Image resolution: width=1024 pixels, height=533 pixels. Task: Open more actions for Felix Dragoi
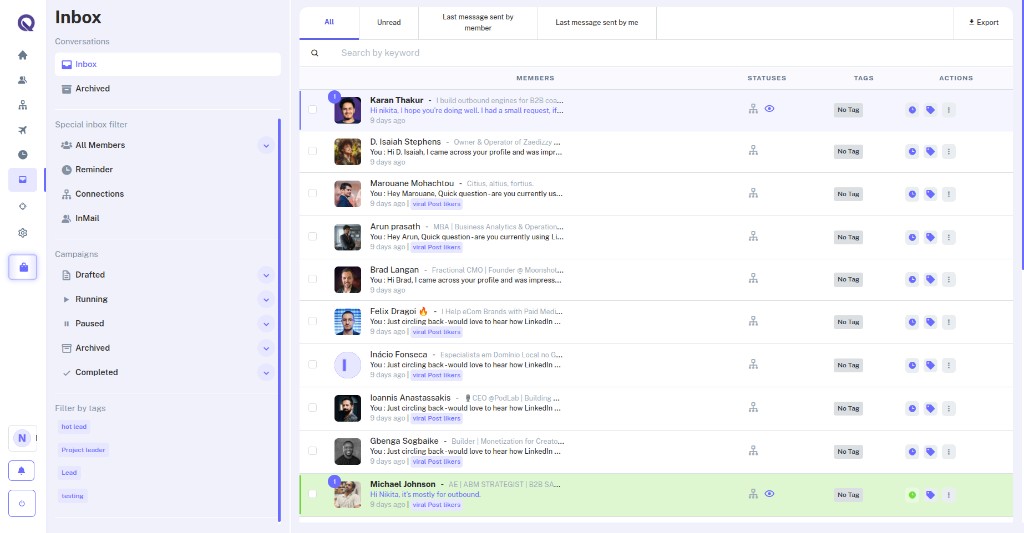click(949, 322)
